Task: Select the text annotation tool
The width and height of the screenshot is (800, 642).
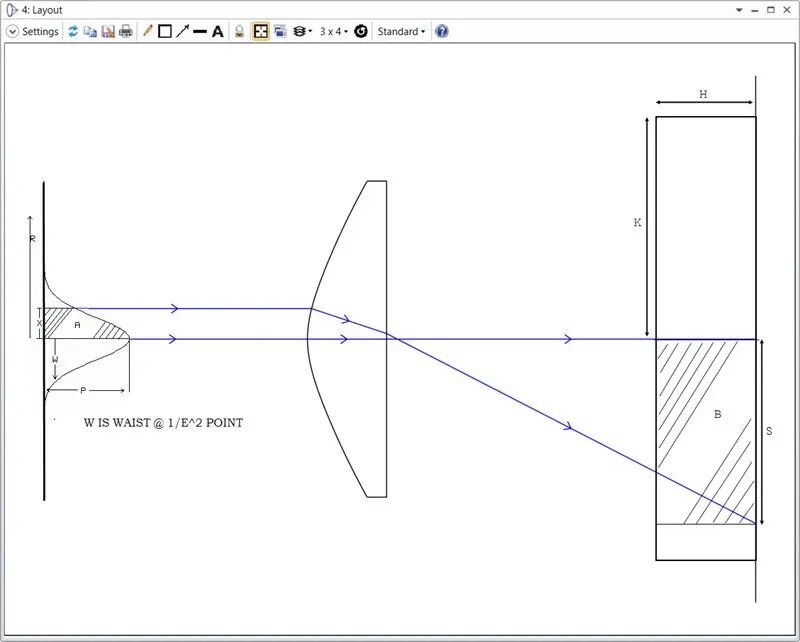Action: (217, 31)
